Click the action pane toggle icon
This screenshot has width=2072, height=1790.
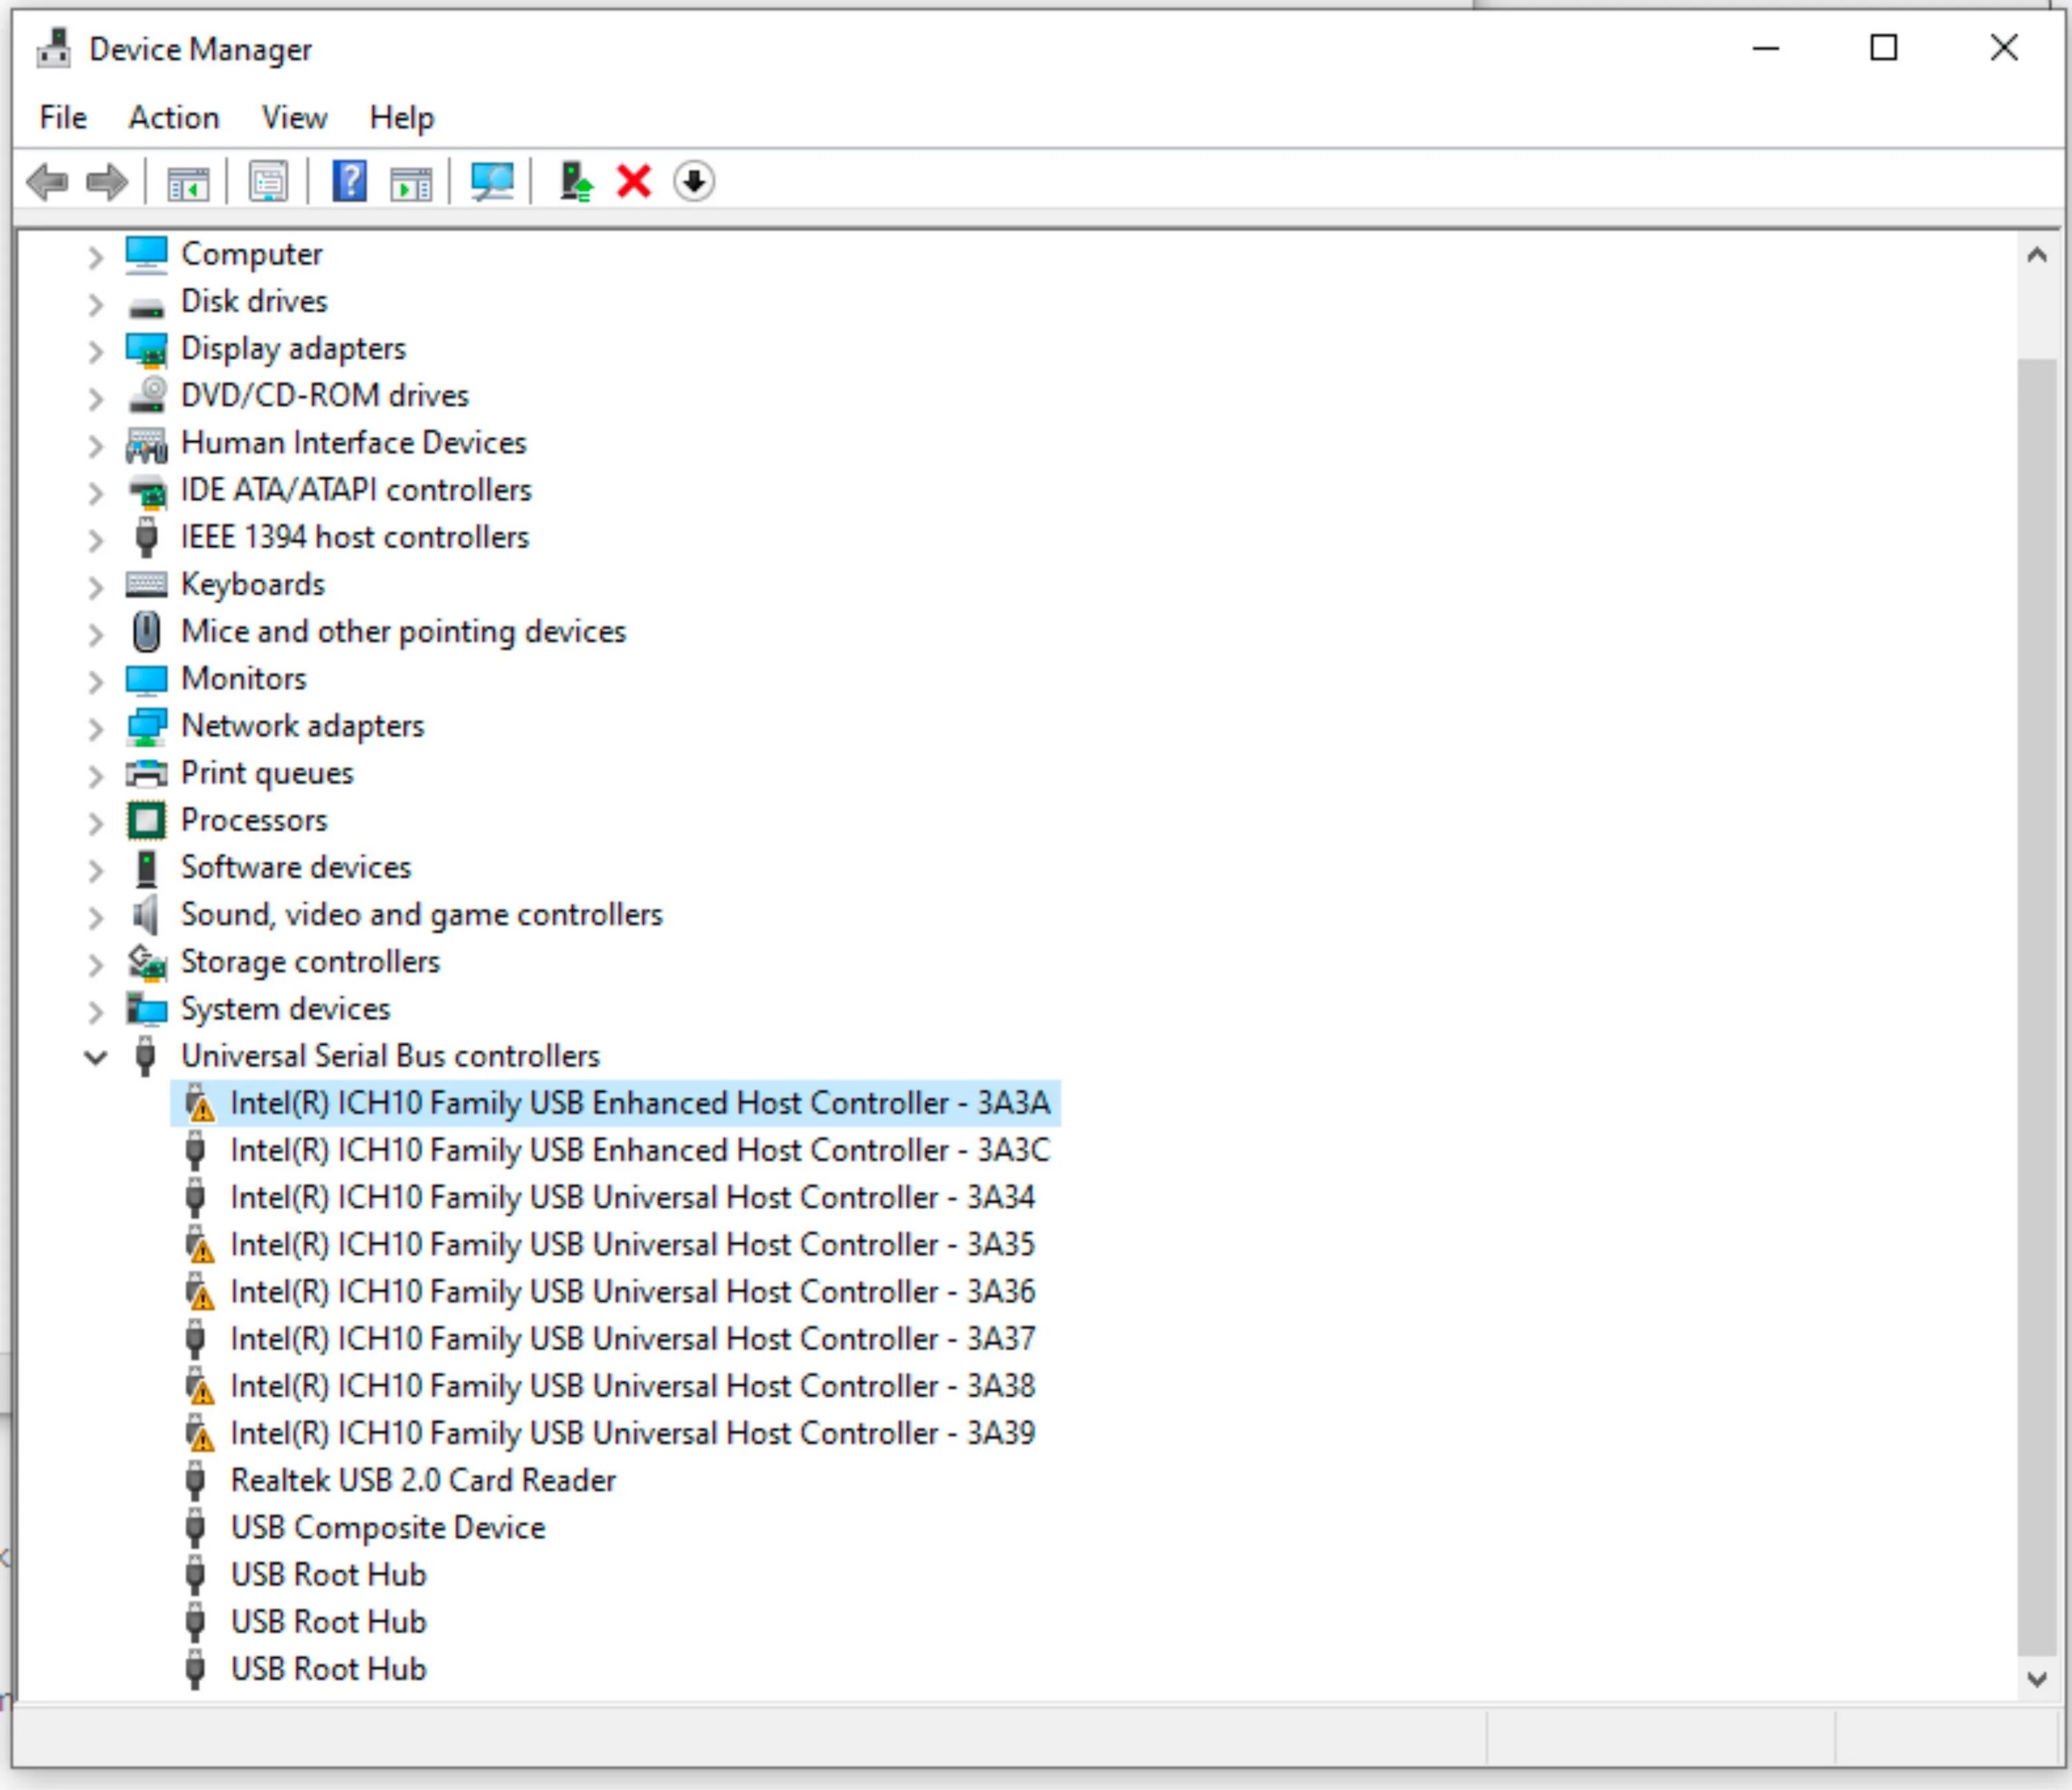[411, 182]
